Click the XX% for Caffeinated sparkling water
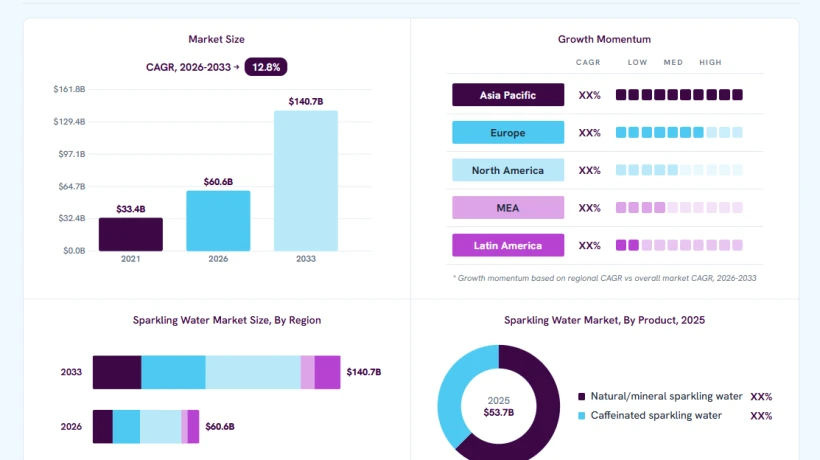This screenshot has height=460, width=820. 761,416
